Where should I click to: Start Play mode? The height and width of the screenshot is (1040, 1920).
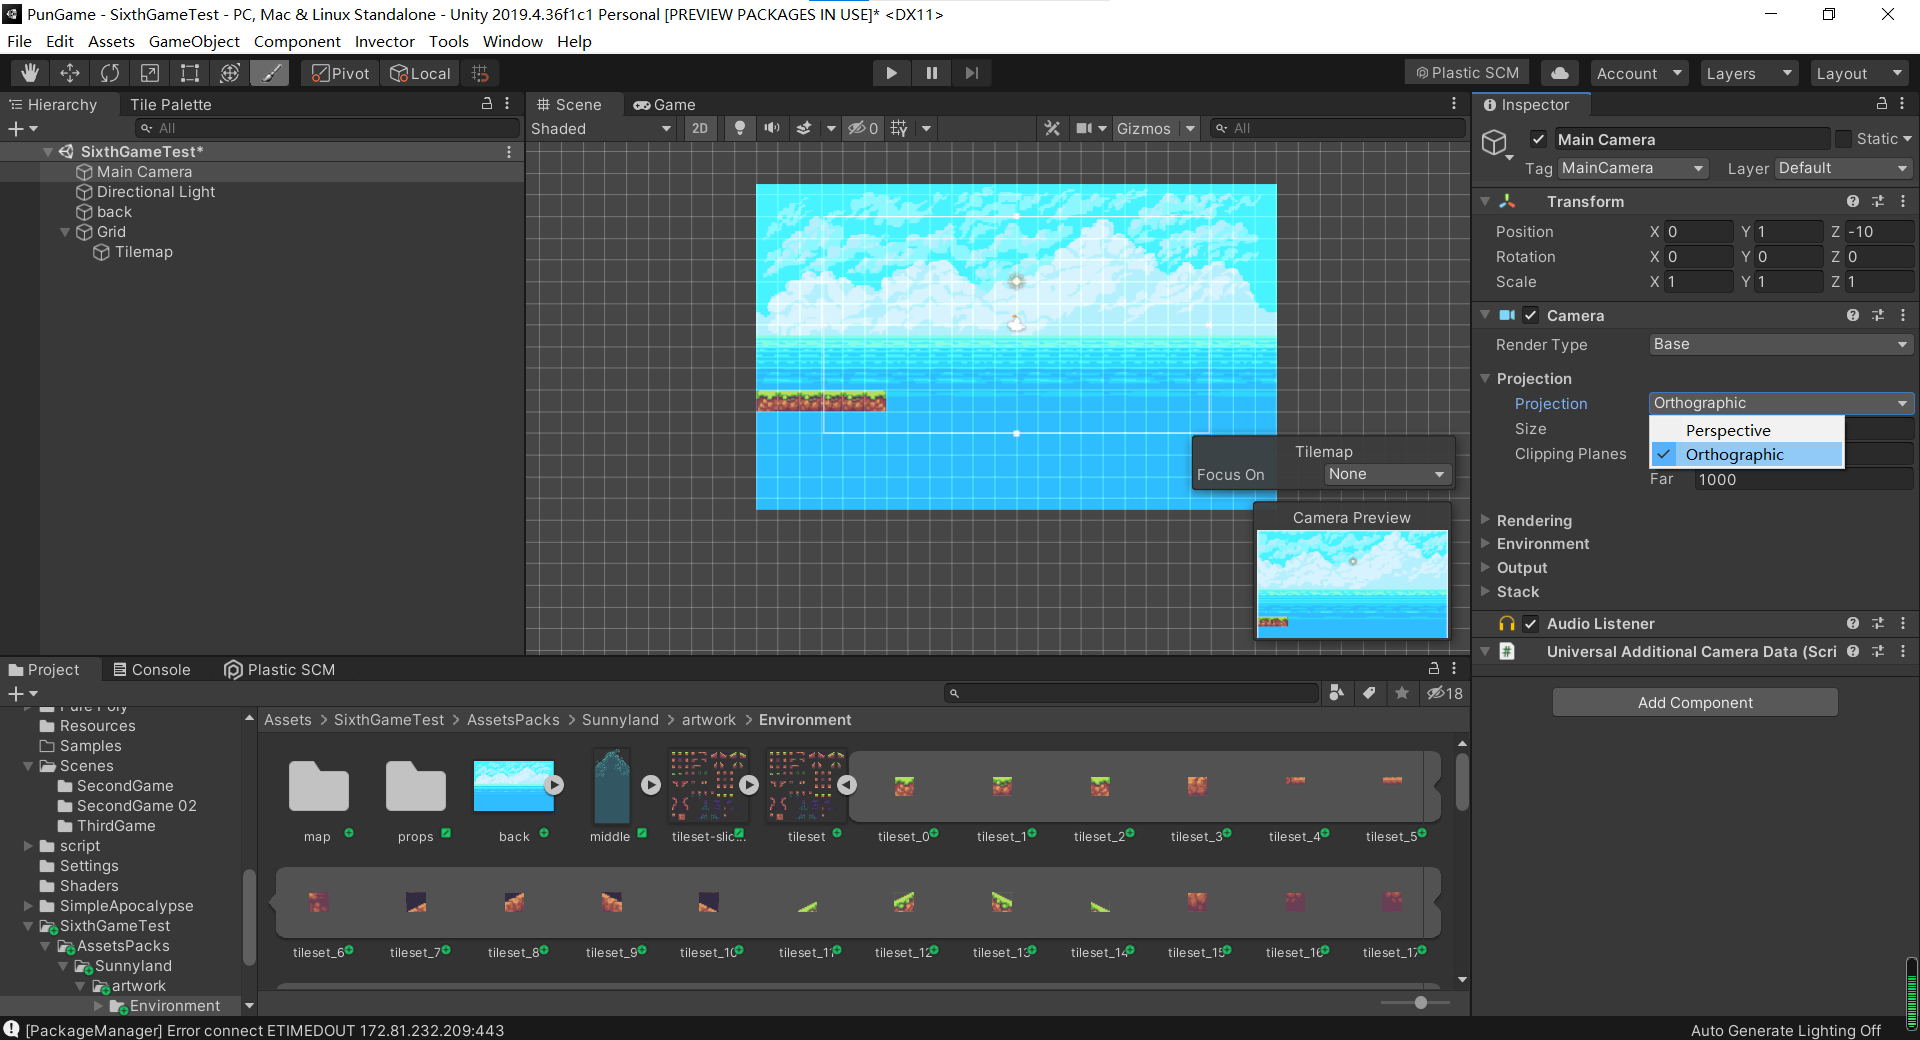coord(891,73)
